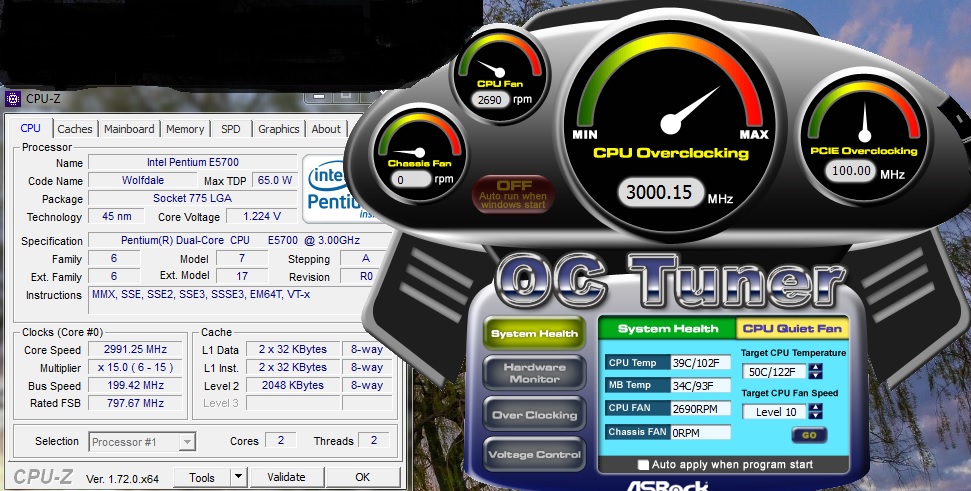Open the Processor #1 selection dropdown
This screenshot has height=491, width=971.
click(142, 441)
